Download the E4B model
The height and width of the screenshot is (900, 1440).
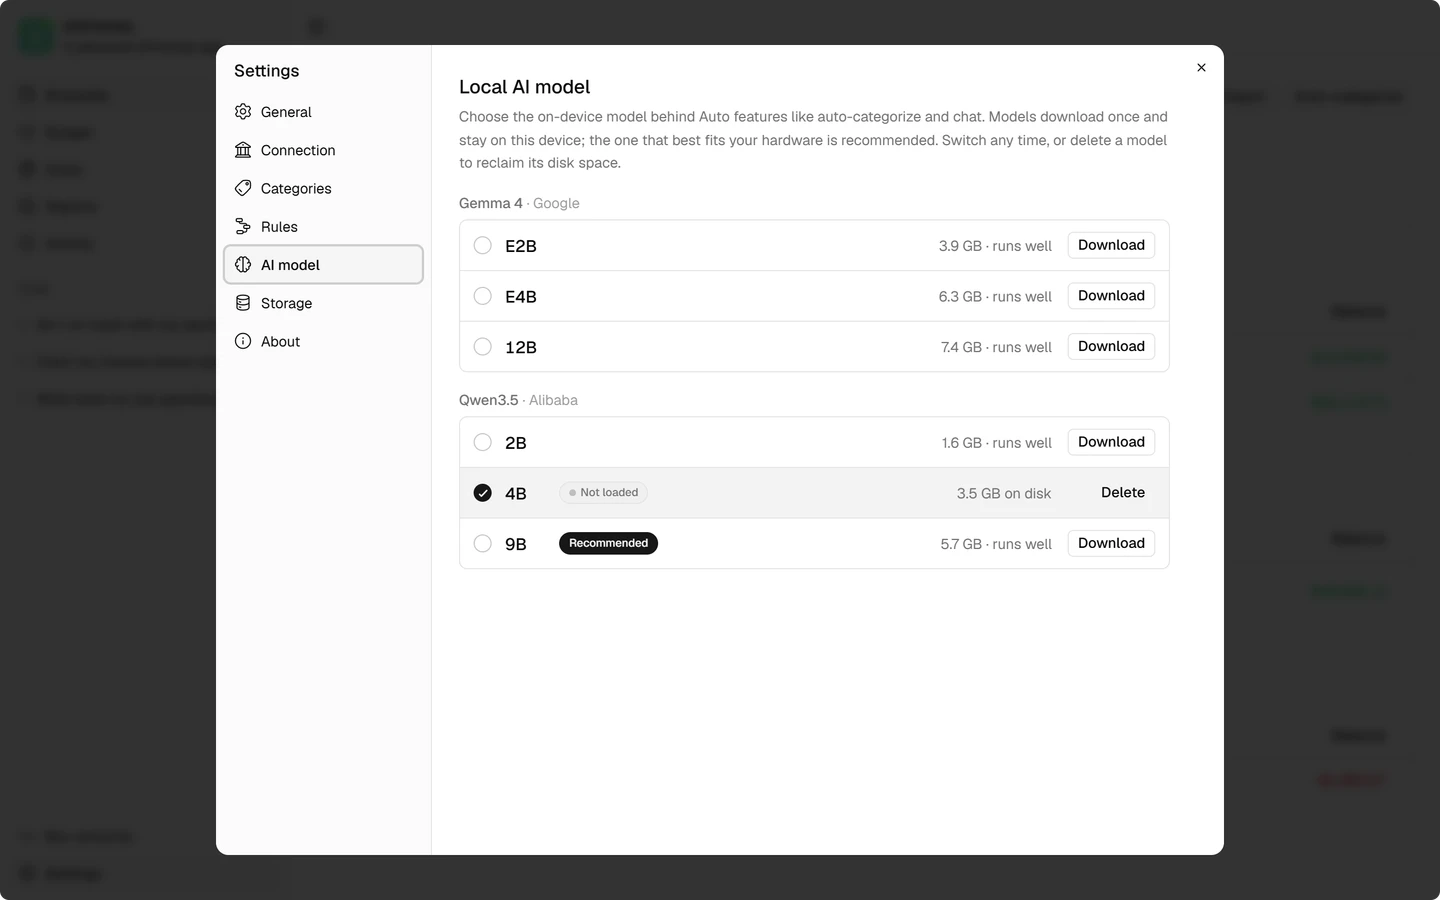pyautogui.click(x=1111, y=296)
